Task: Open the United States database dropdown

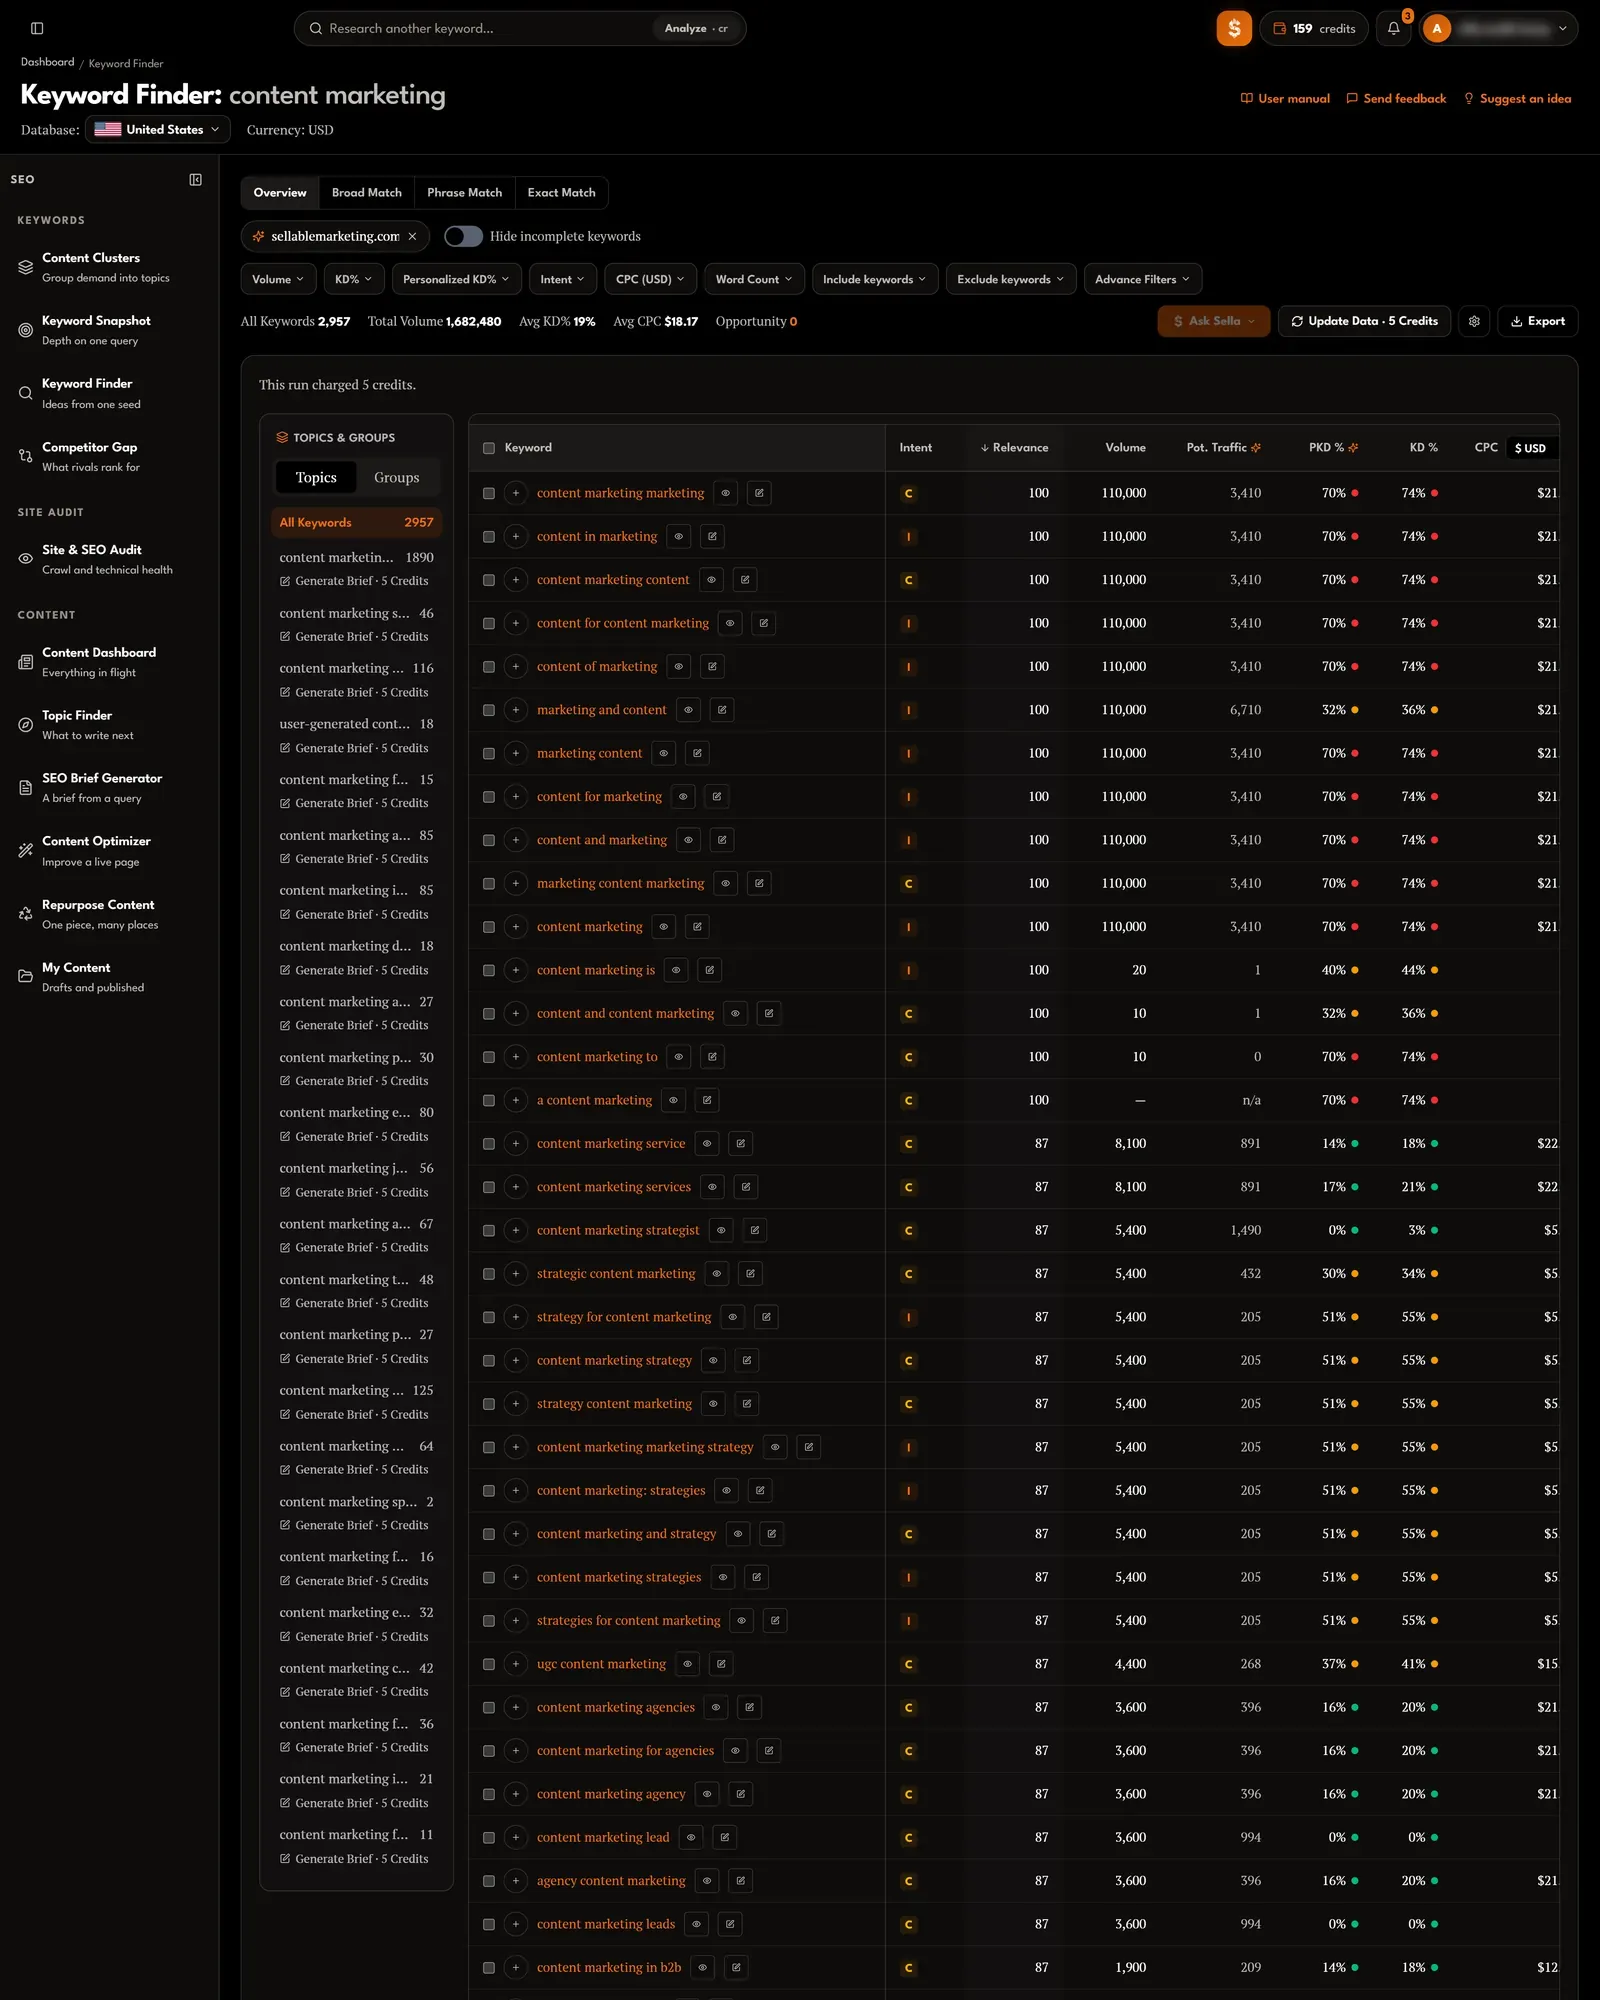Action: pos(158,130)
